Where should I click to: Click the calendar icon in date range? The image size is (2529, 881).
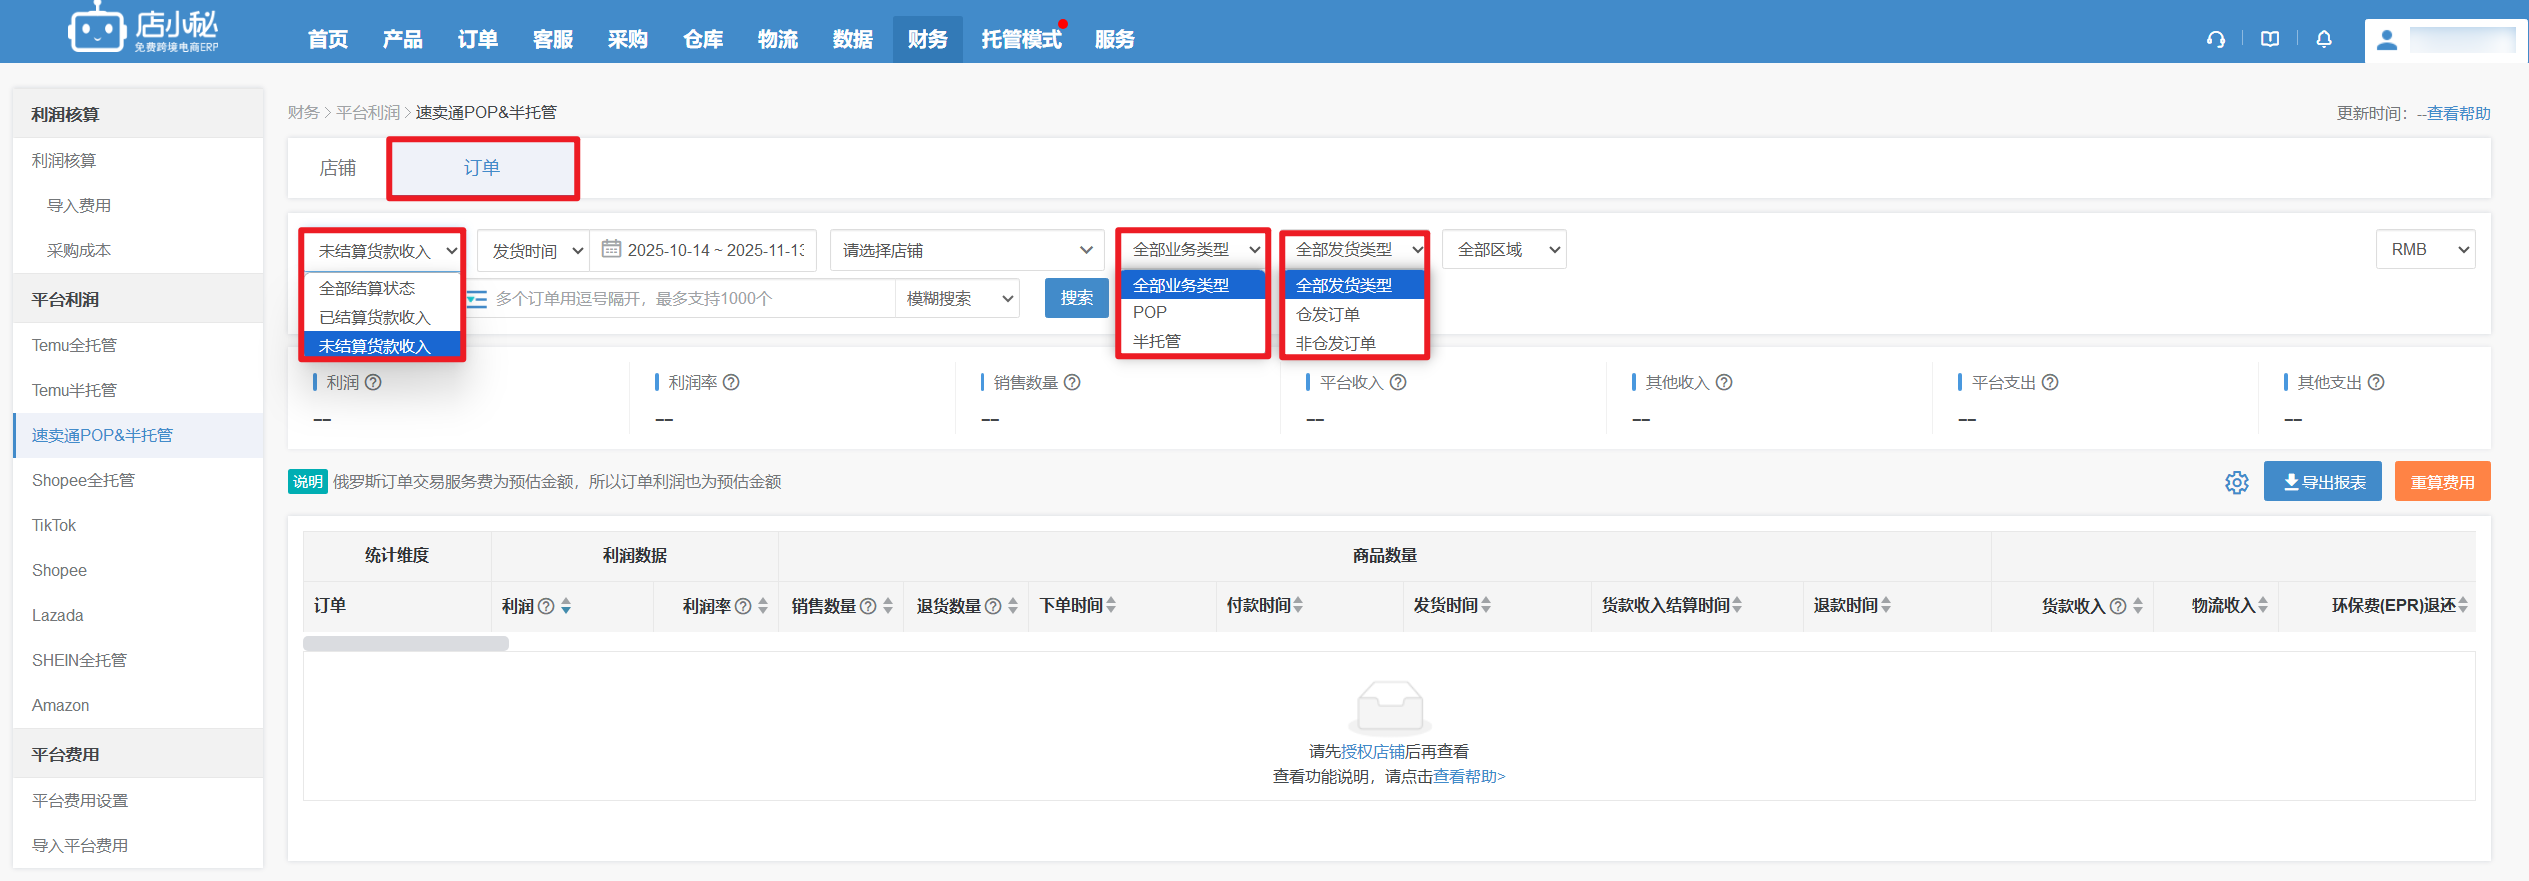click(x=611, y=249)
